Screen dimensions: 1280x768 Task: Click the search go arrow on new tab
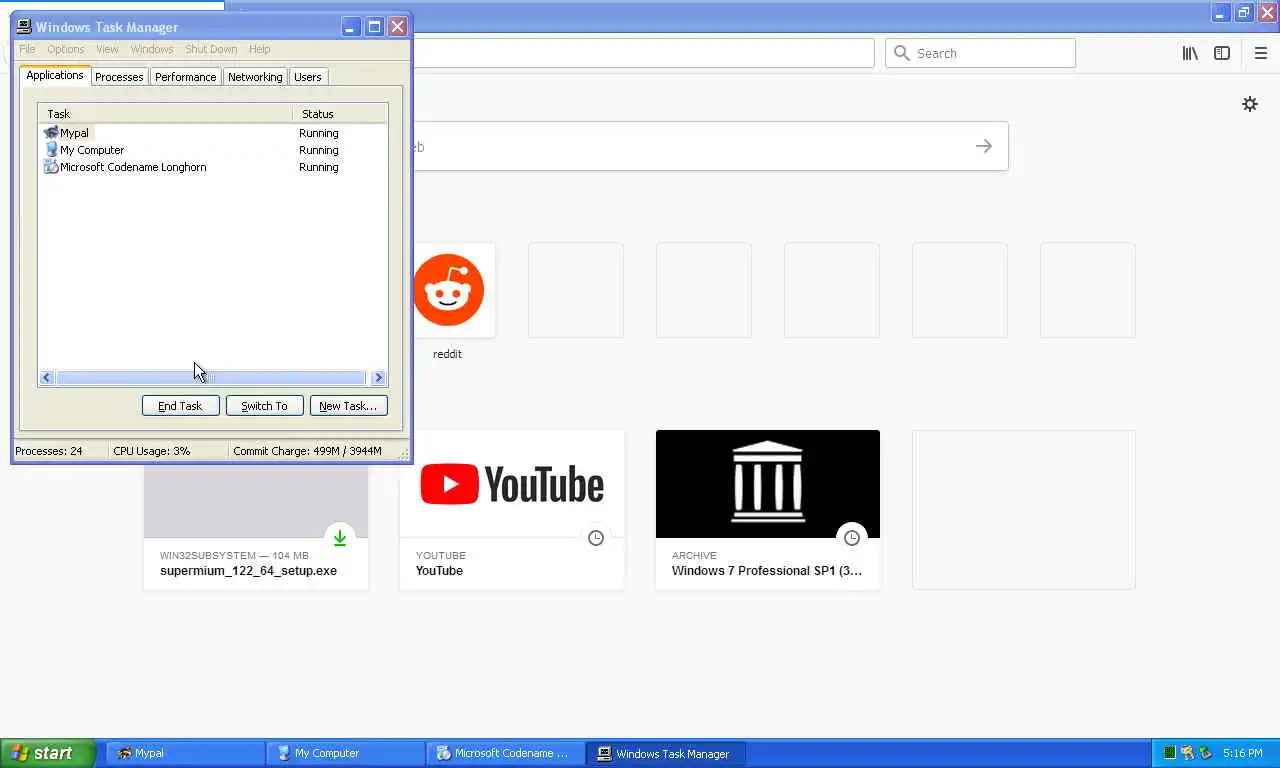(984, 146)
